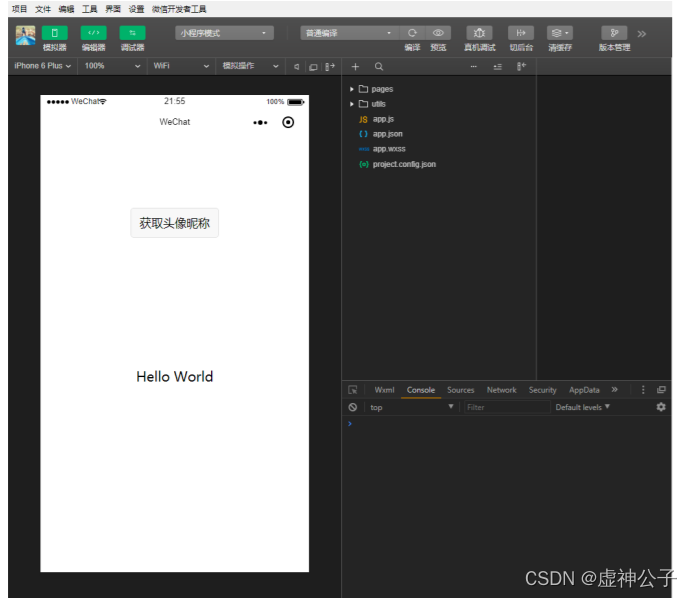Toggle the Debugger panel button

pos(132,33)
